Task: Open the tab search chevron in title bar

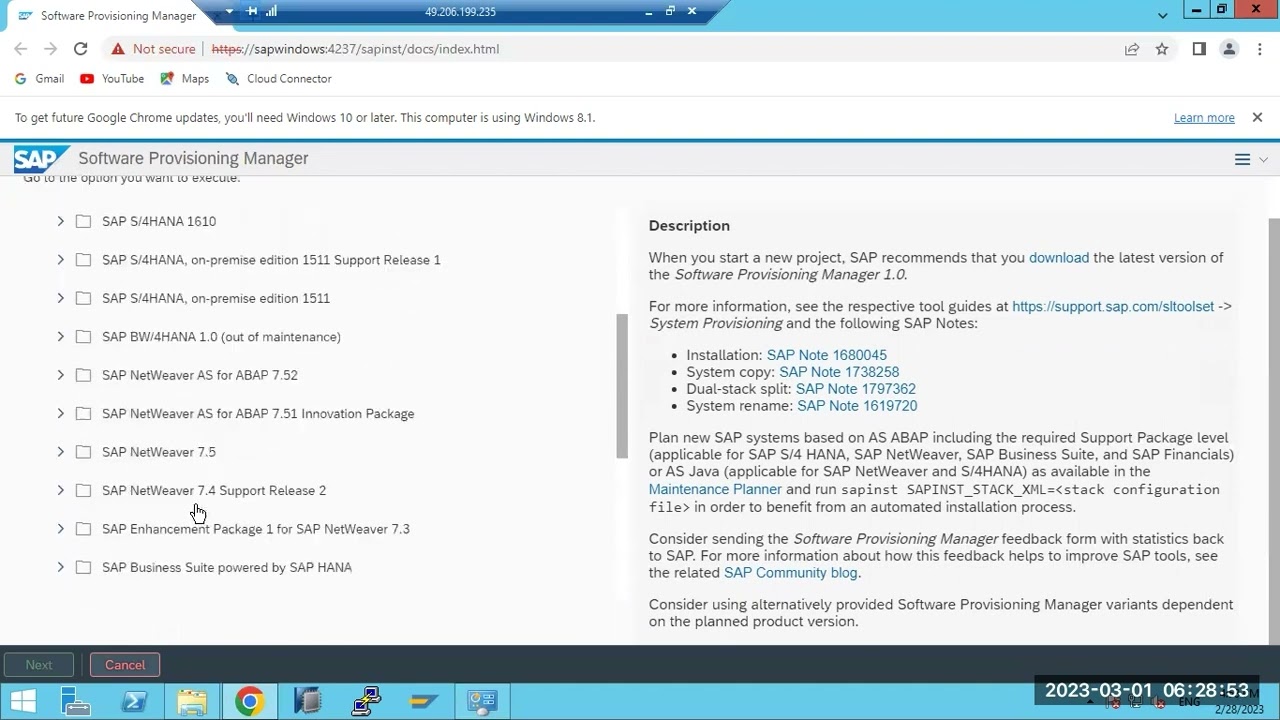Action: [x=1162, y=15]
